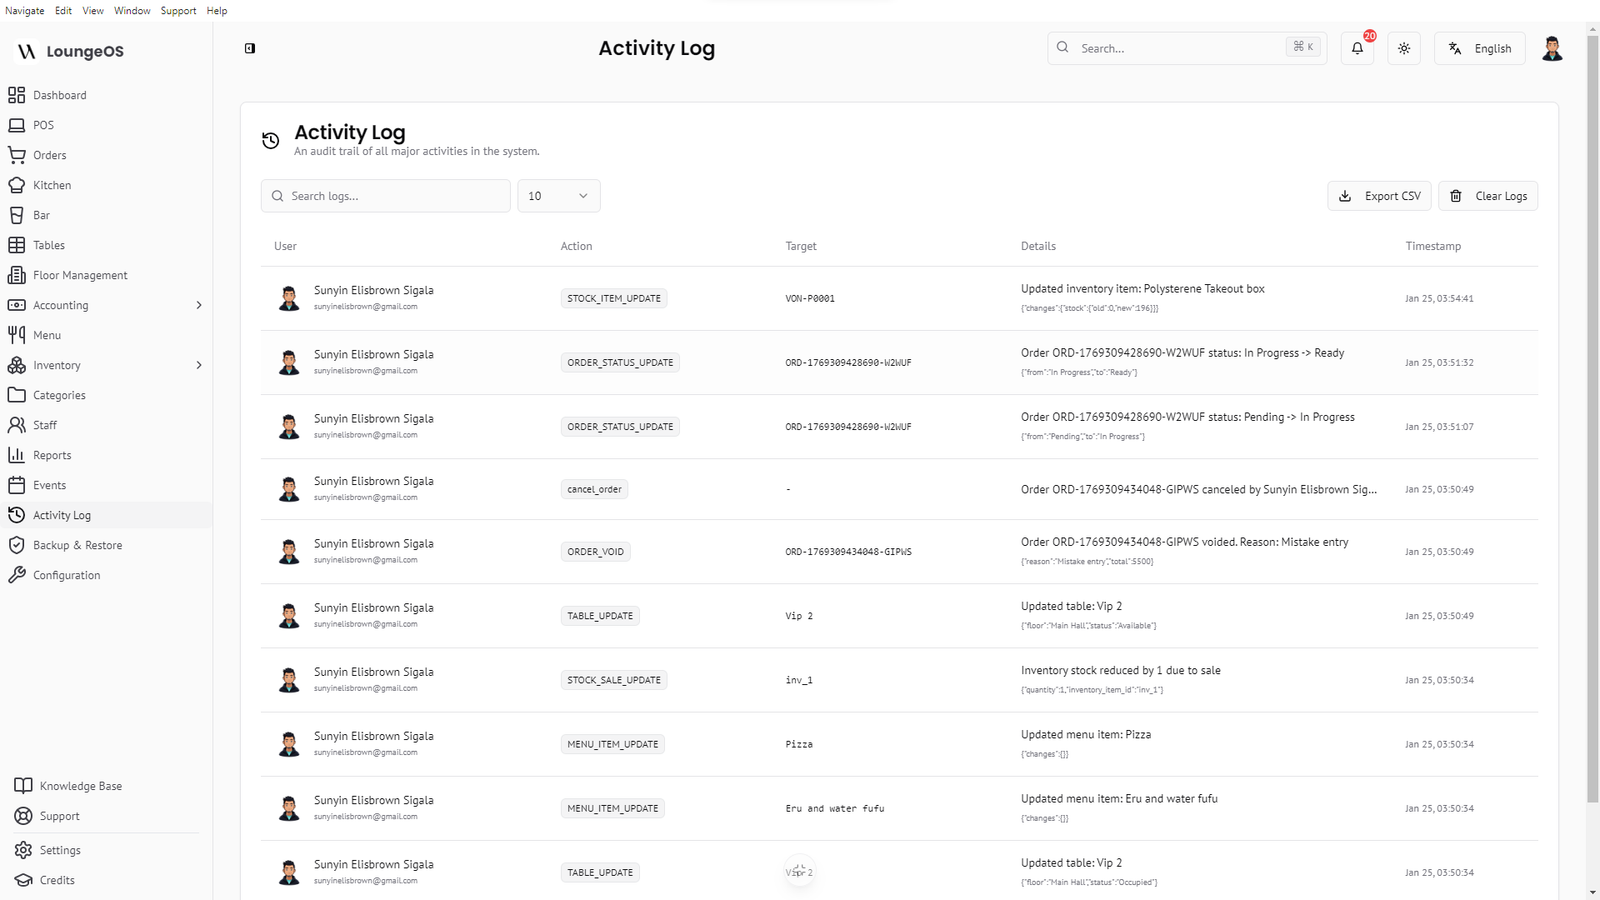Open the Support menu in menu bar

(x=178, y=11)
